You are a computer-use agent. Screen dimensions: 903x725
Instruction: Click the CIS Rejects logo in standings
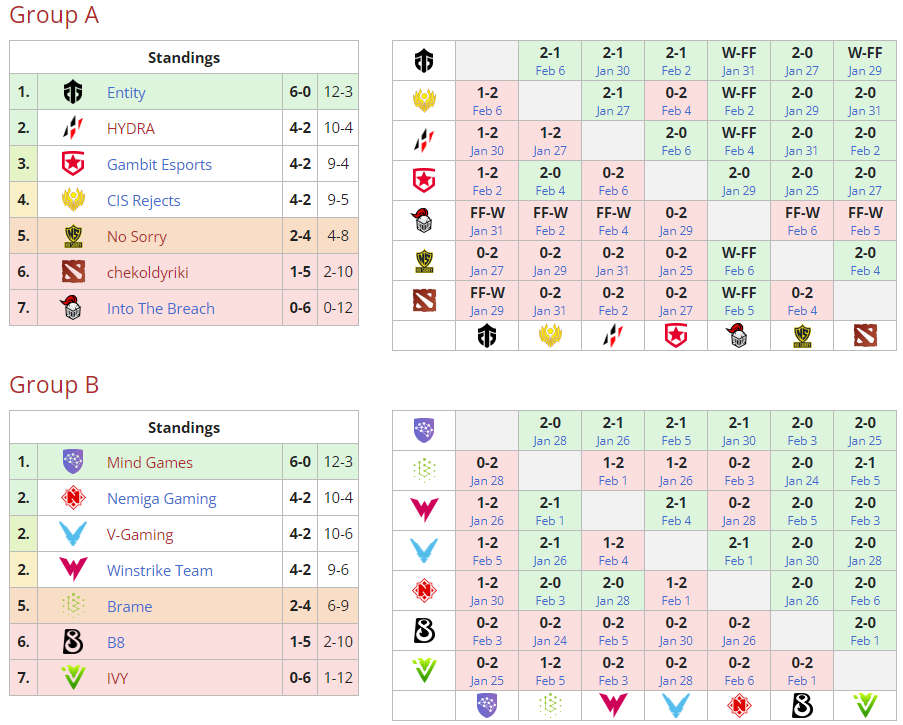[73, 201]
